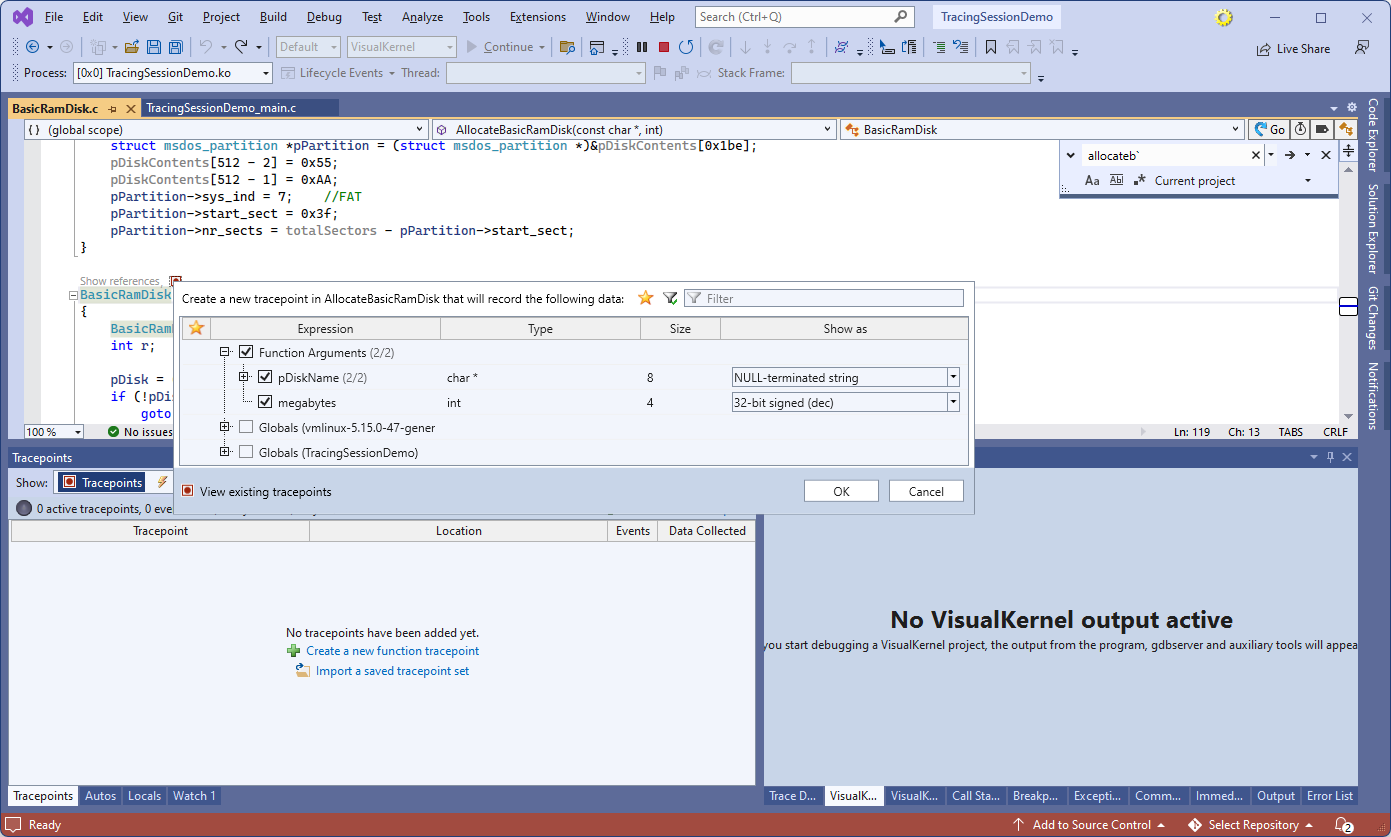Expand the pDiskName tree node

pos(244,378)
